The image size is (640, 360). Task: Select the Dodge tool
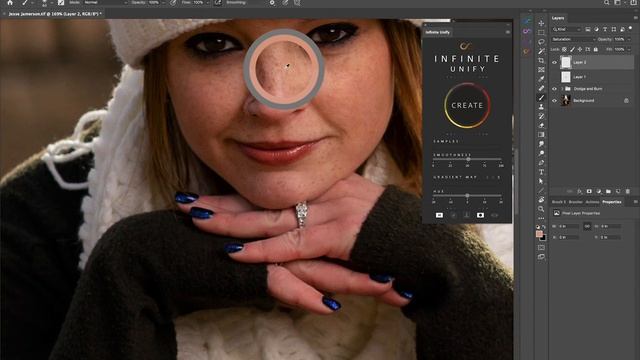coord(541,153)
